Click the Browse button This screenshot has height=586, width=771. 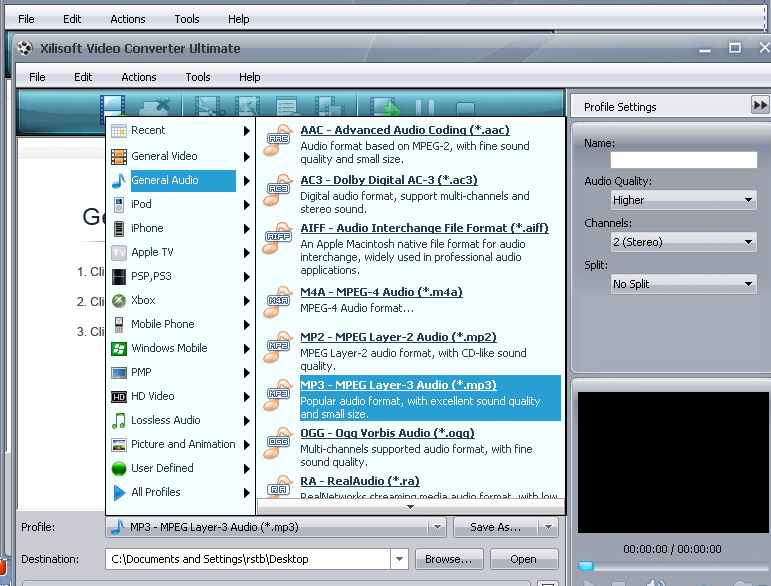(449, 559)
